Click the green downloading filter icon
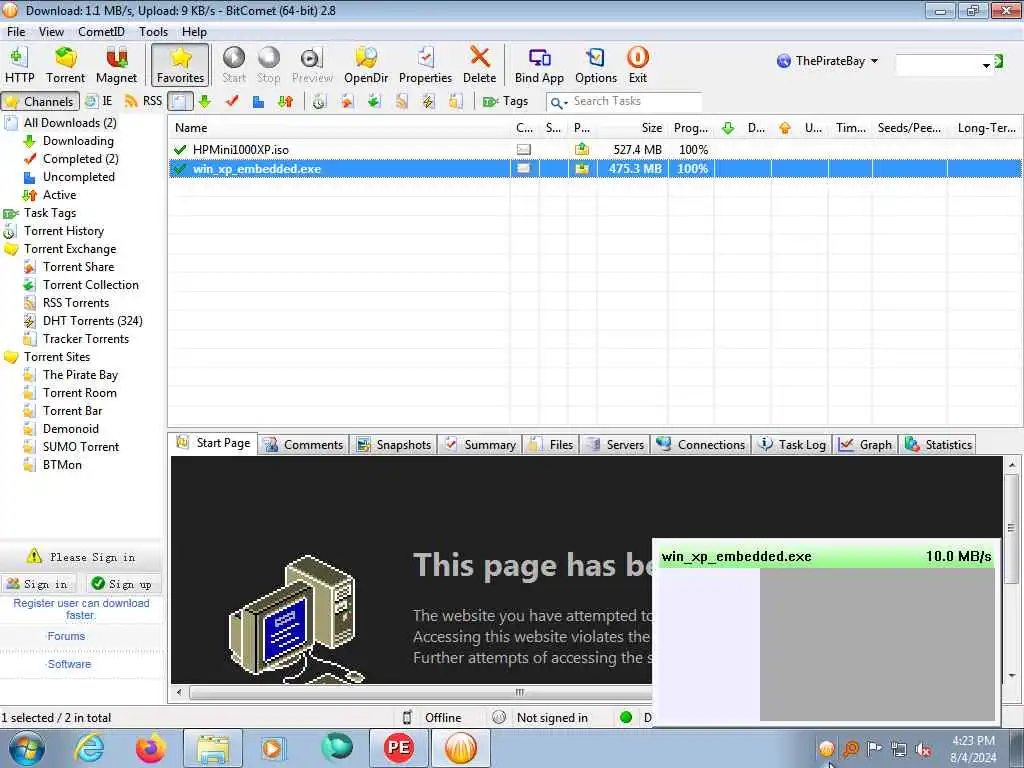The image size is (1024, 768). tap(204, 101)
